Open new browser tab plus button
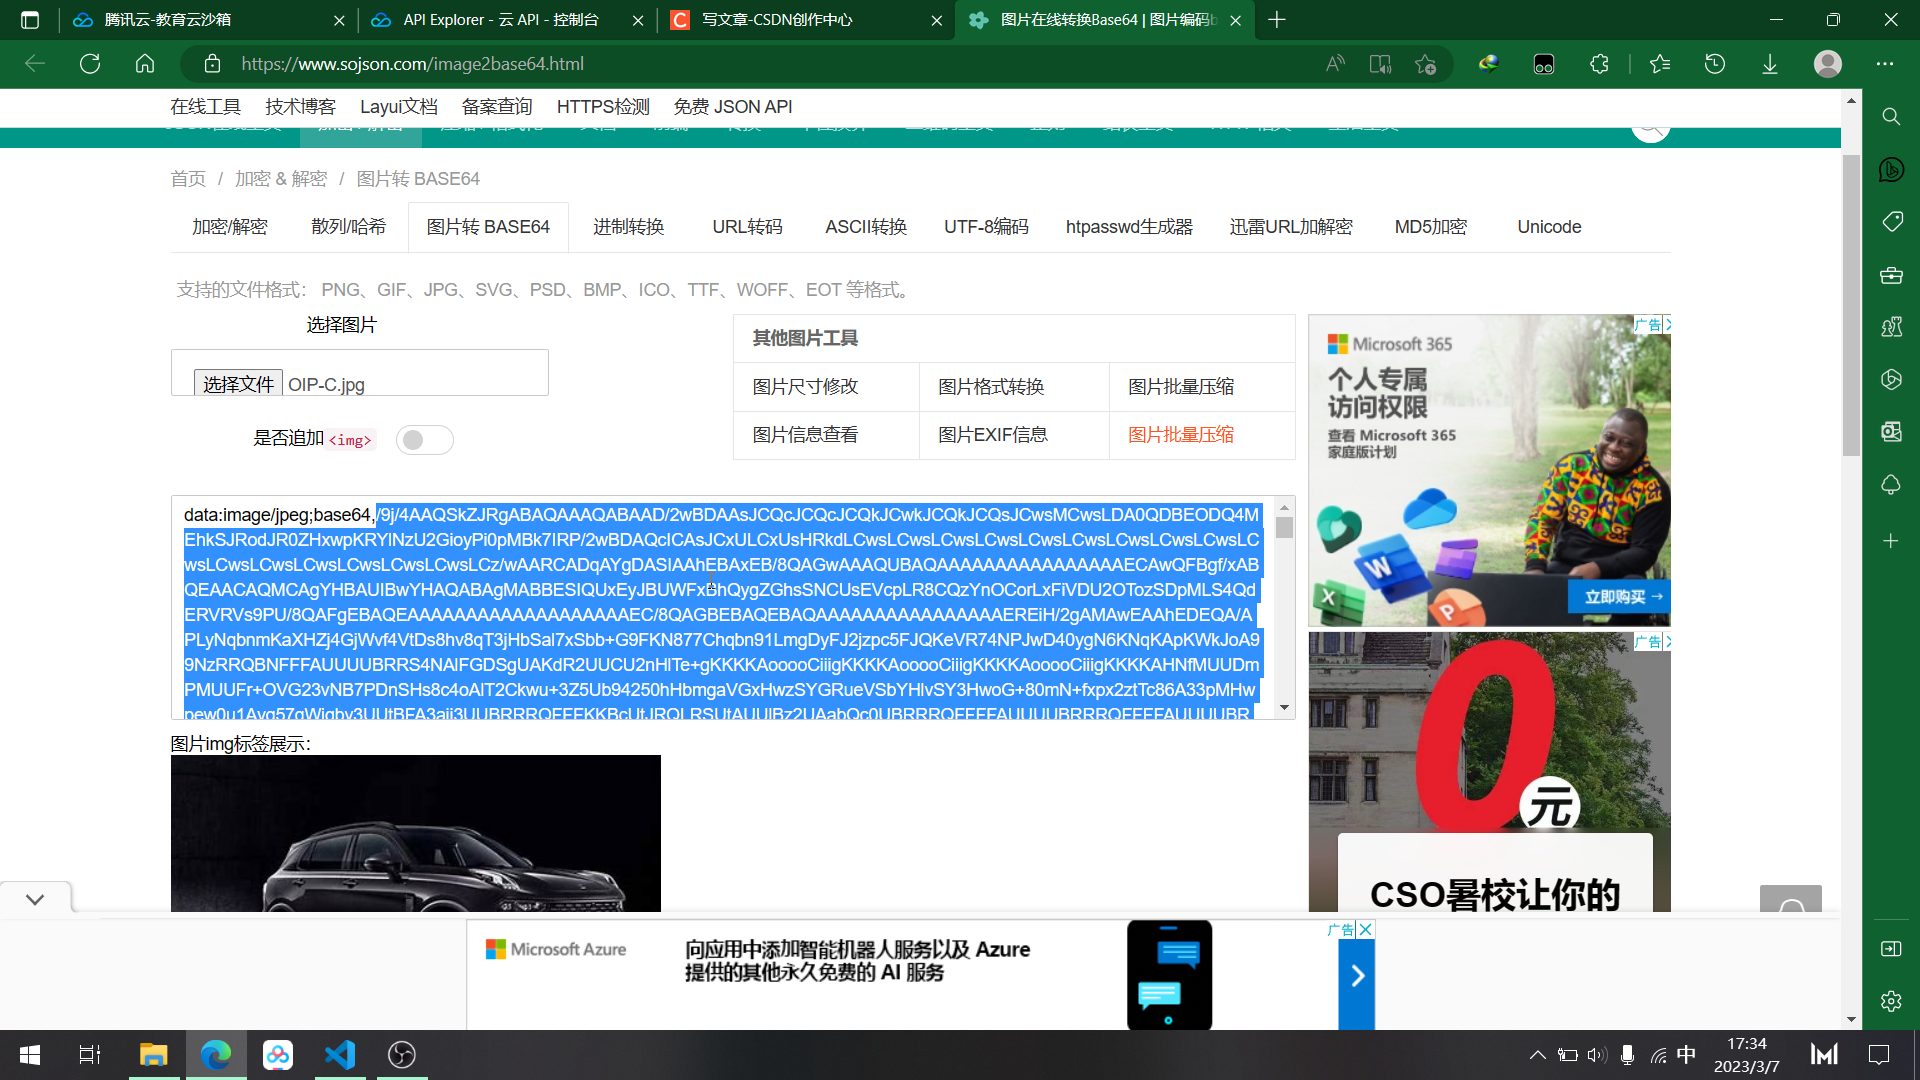 coord(1277,20)
